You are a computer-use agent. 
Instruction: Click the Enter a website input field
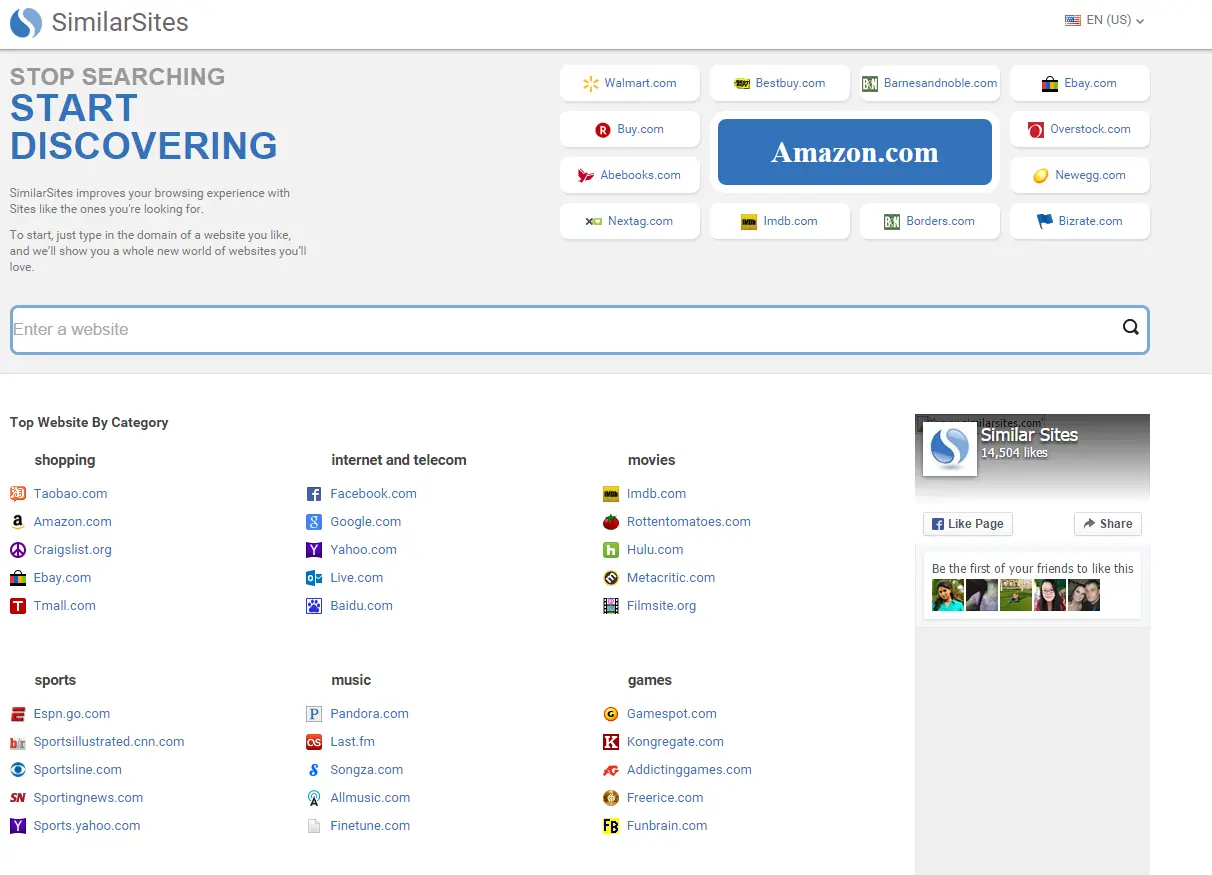400,329
